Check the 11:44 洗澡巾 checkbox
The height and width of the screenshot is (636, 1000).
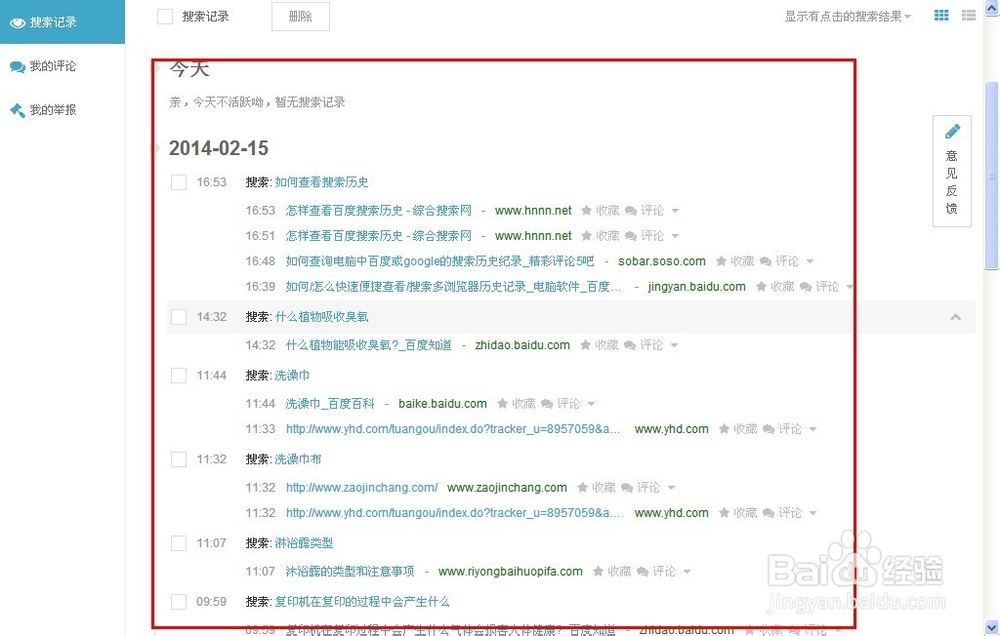tap(179, 376)
